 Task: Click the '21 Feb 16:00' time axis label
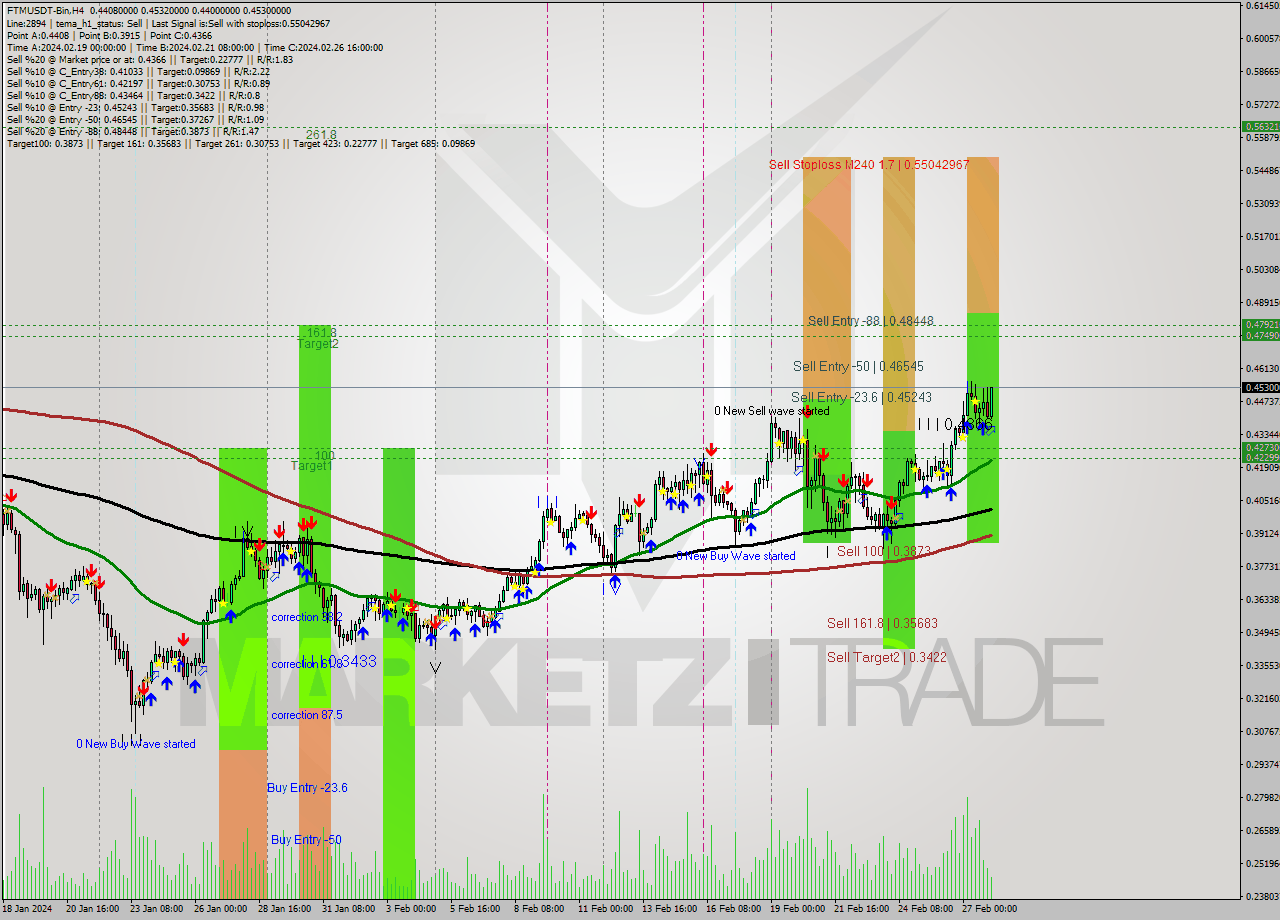coord(861,909)
